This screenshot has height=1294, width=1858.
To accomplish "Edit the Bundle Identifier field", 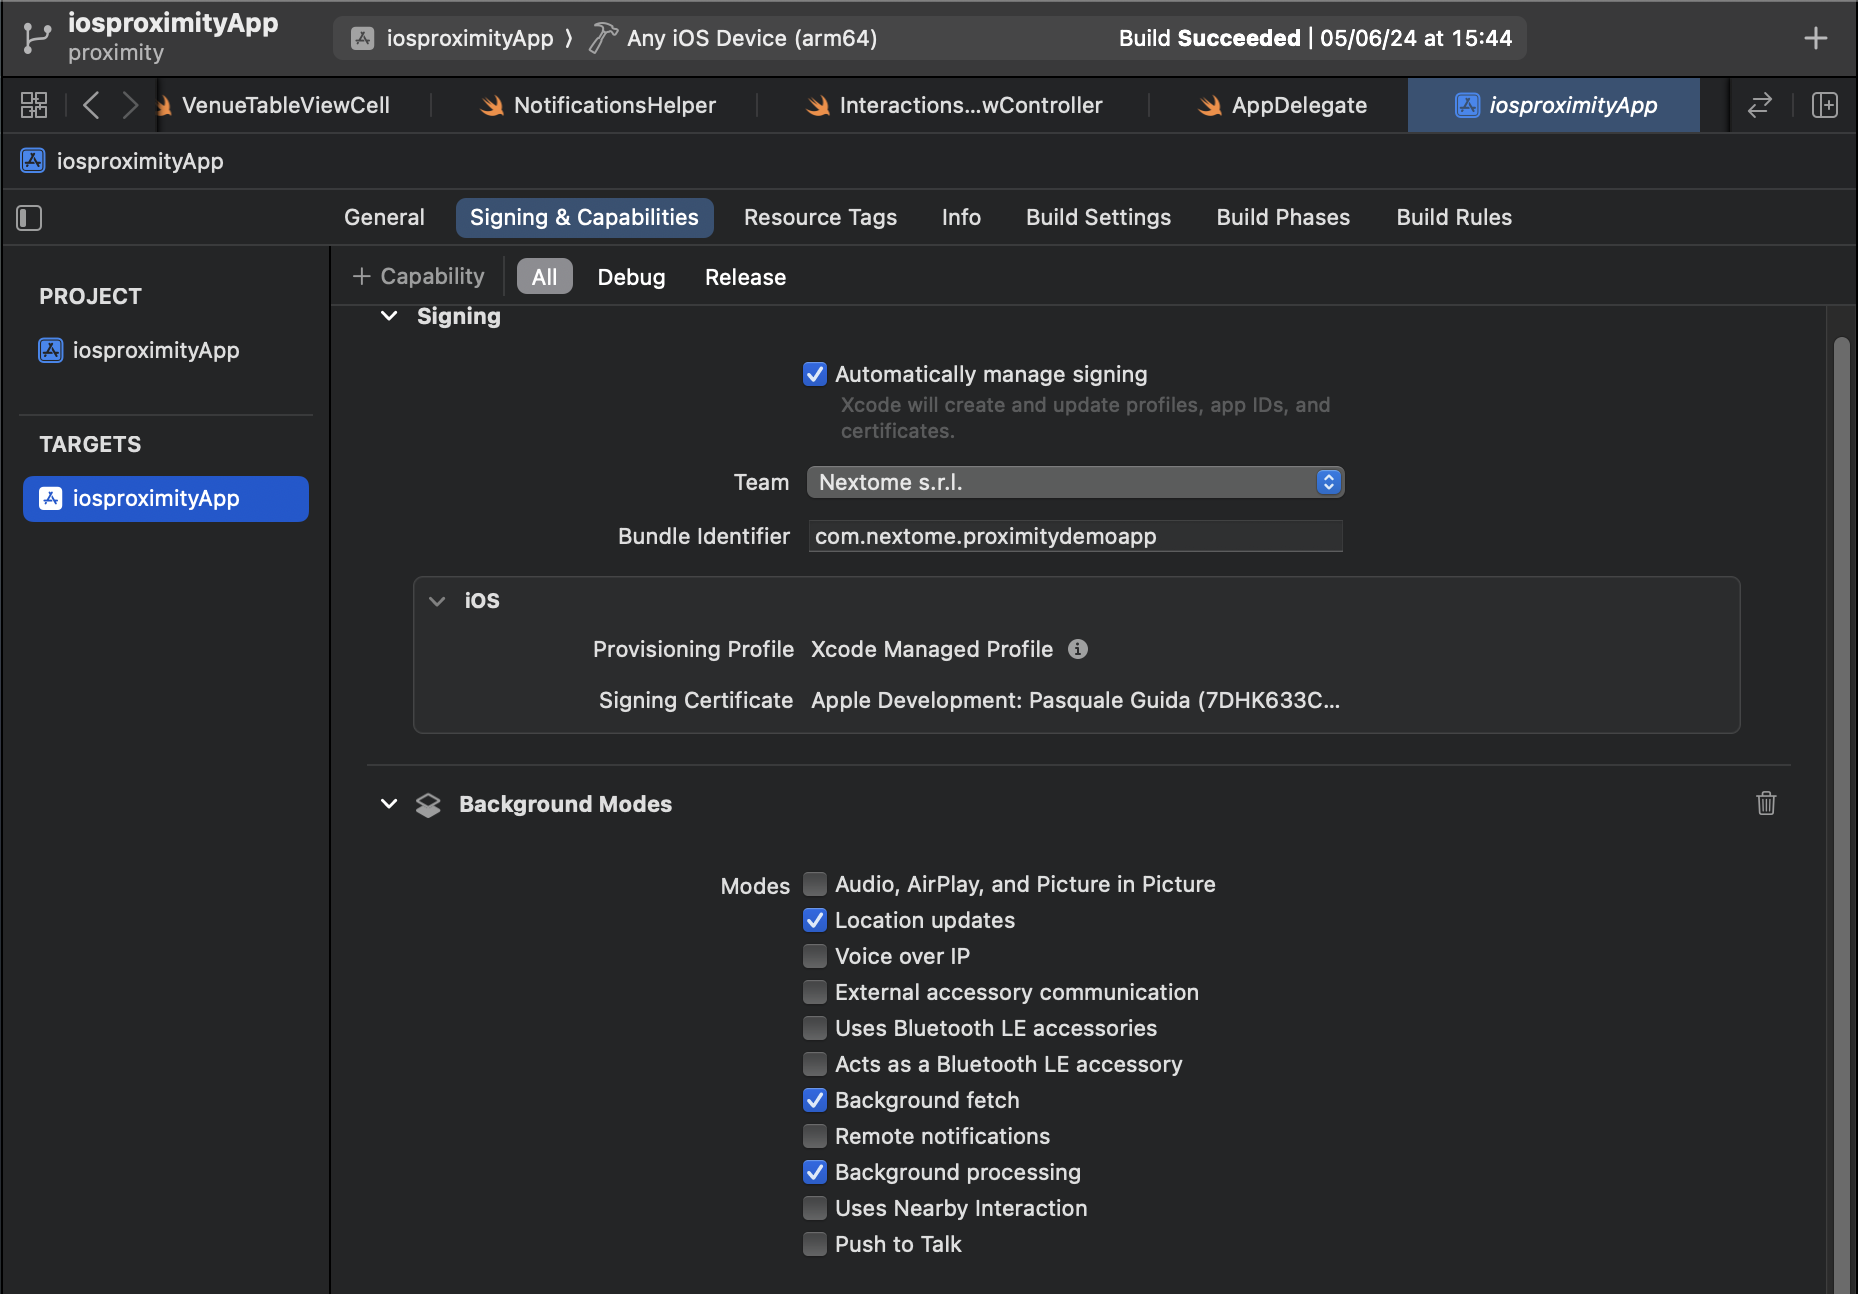I will (1075, 536).
